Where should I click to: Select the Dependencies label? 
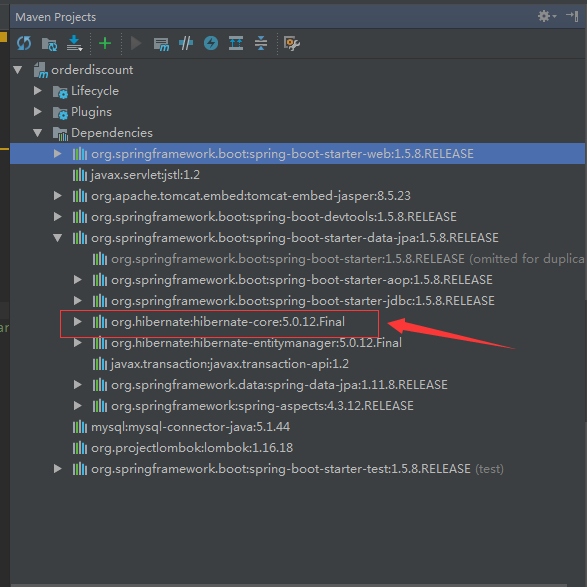coord(112,133)
